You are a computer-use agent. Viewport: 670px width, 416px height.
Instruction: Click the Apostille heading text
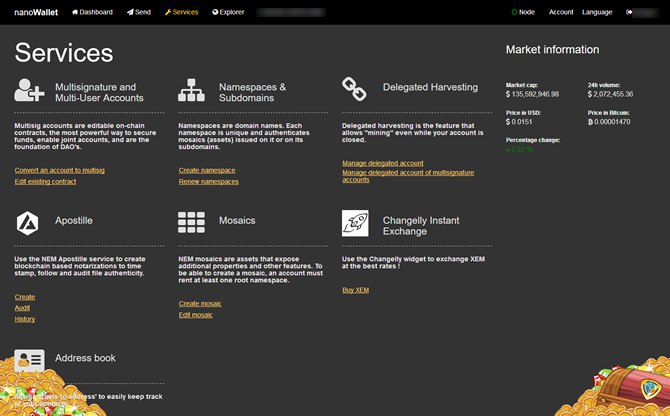tap(73, 220)
